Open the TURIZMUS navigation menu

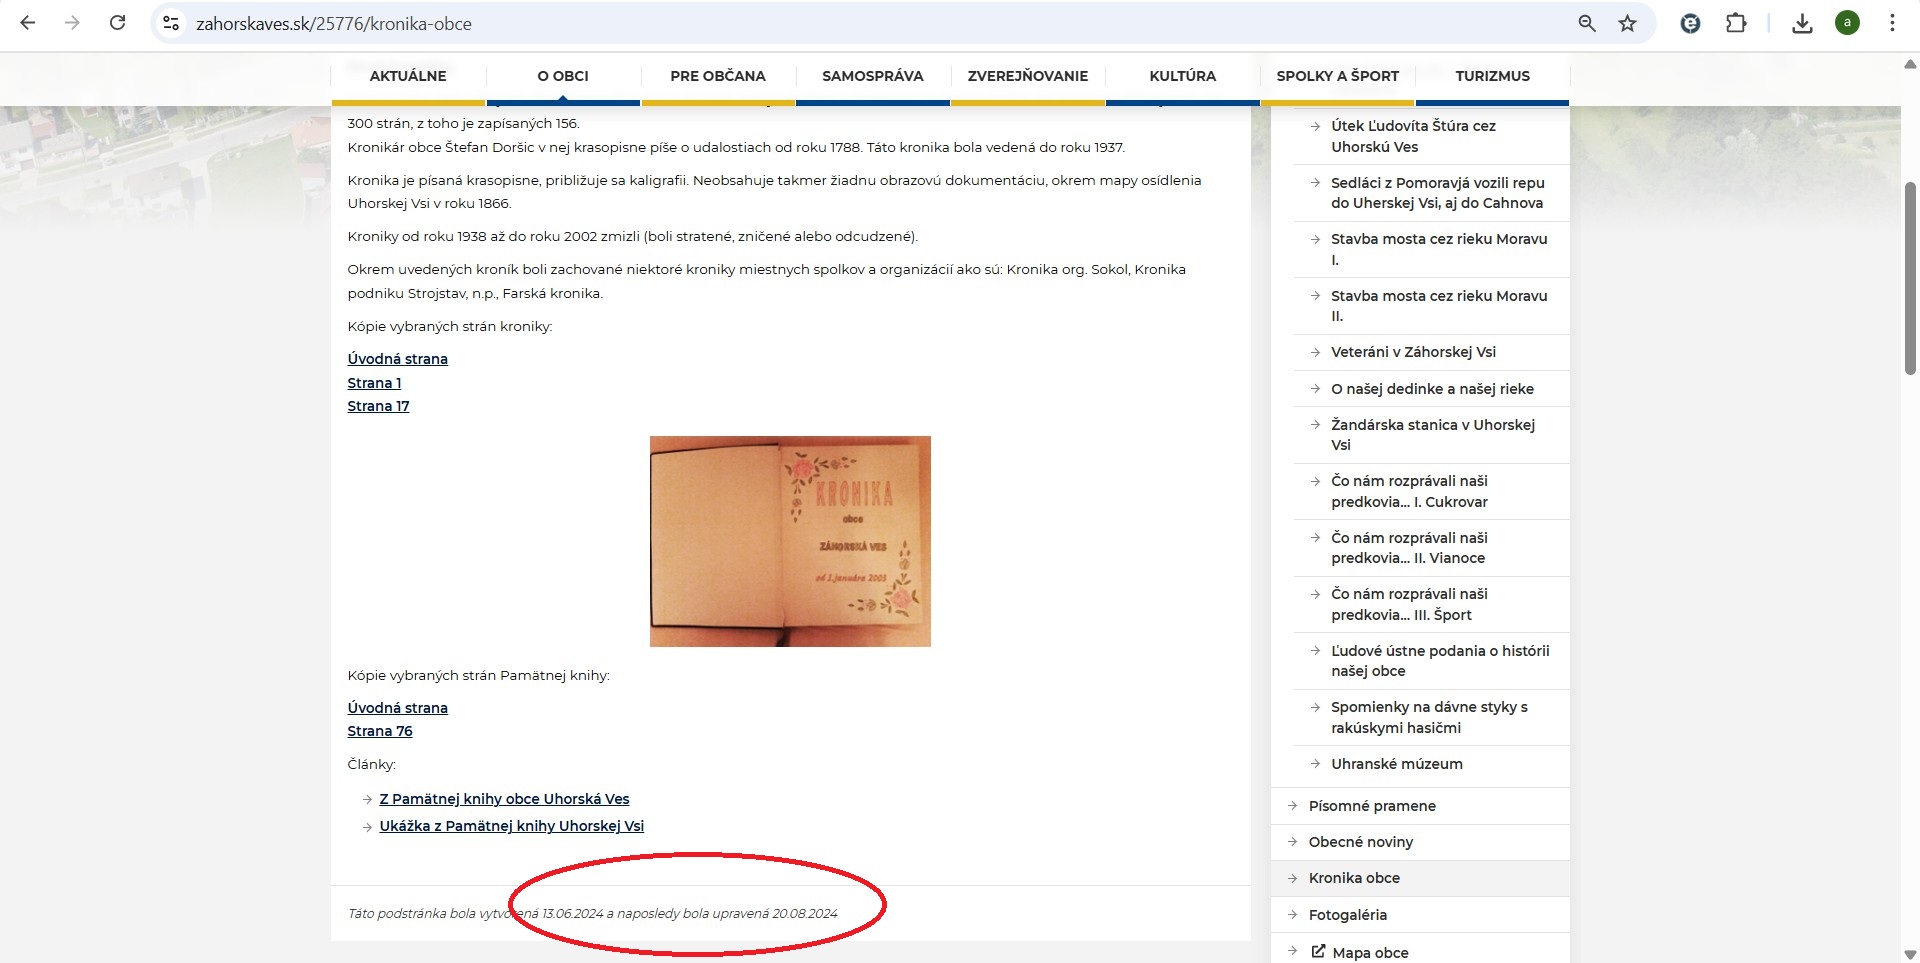[1492, 76]
